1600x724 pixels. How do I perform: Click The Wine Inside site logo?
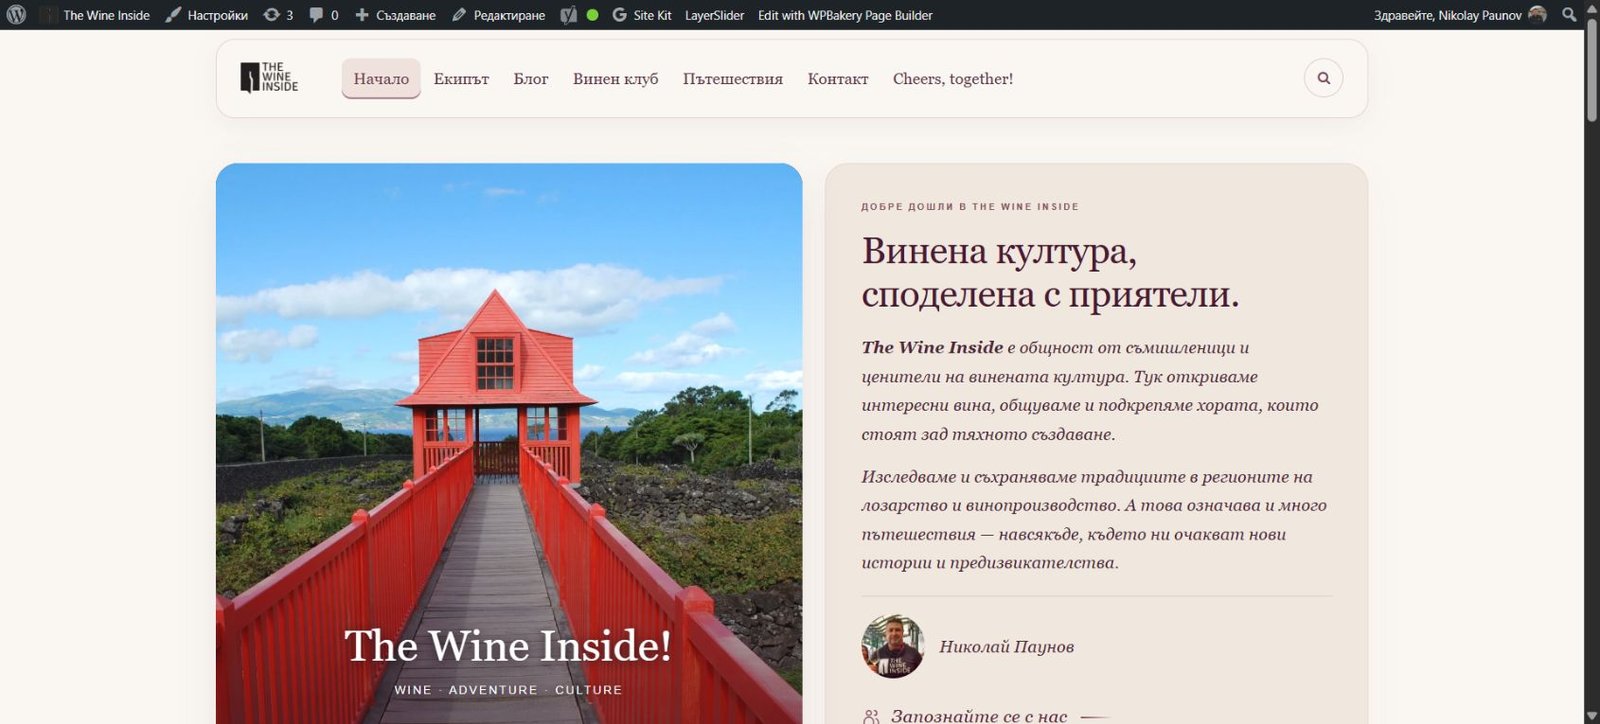coord(269,78)
